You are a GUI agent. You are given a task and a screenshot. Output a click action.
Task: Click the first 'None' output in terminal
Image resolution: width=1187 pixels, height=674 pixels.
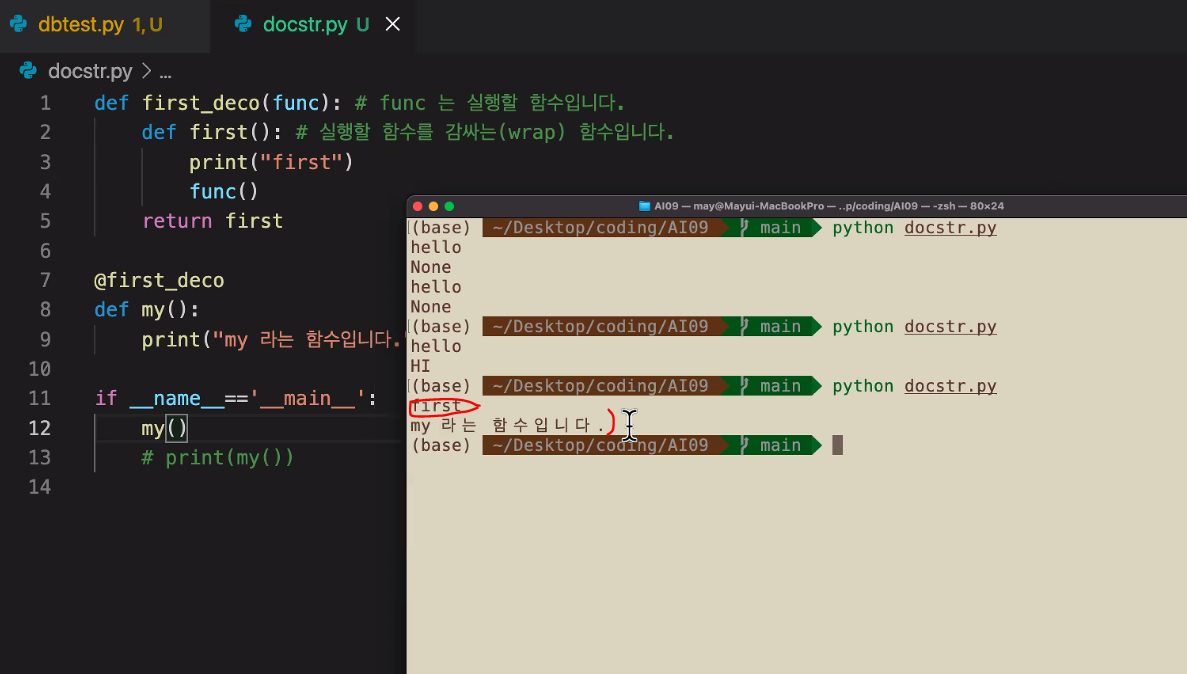[431, 267]
